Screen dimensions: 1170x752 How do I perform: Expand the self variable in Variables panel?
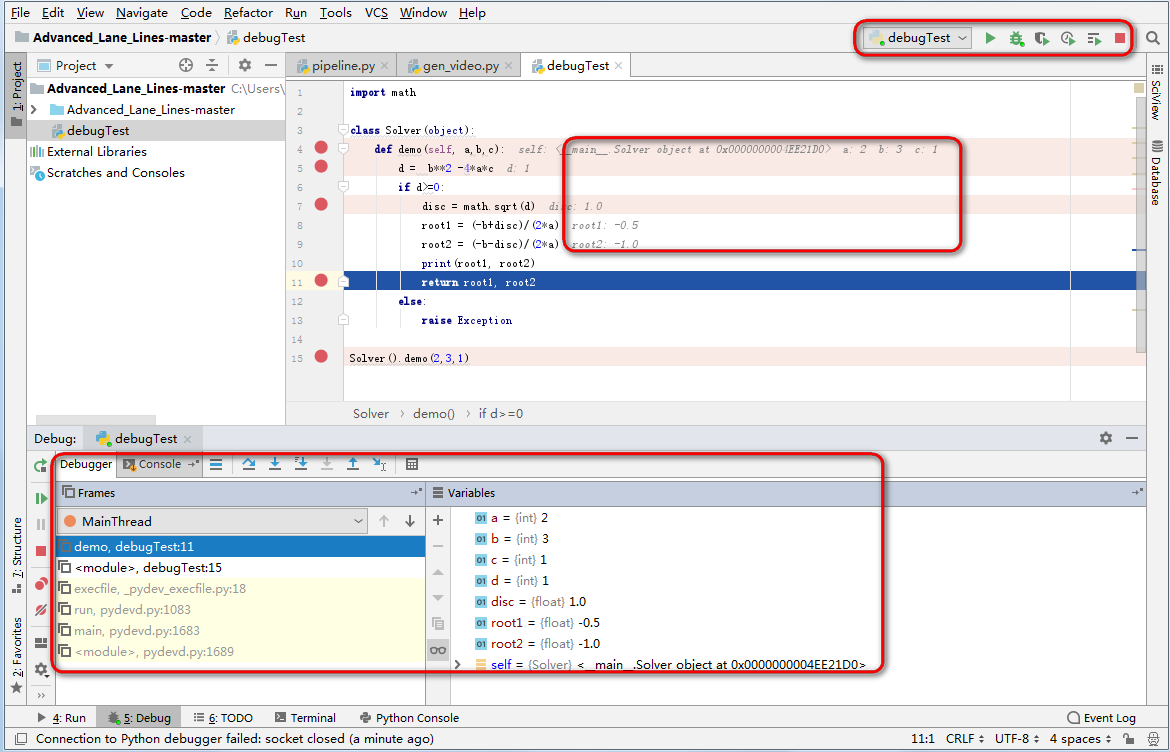(457, 664)
